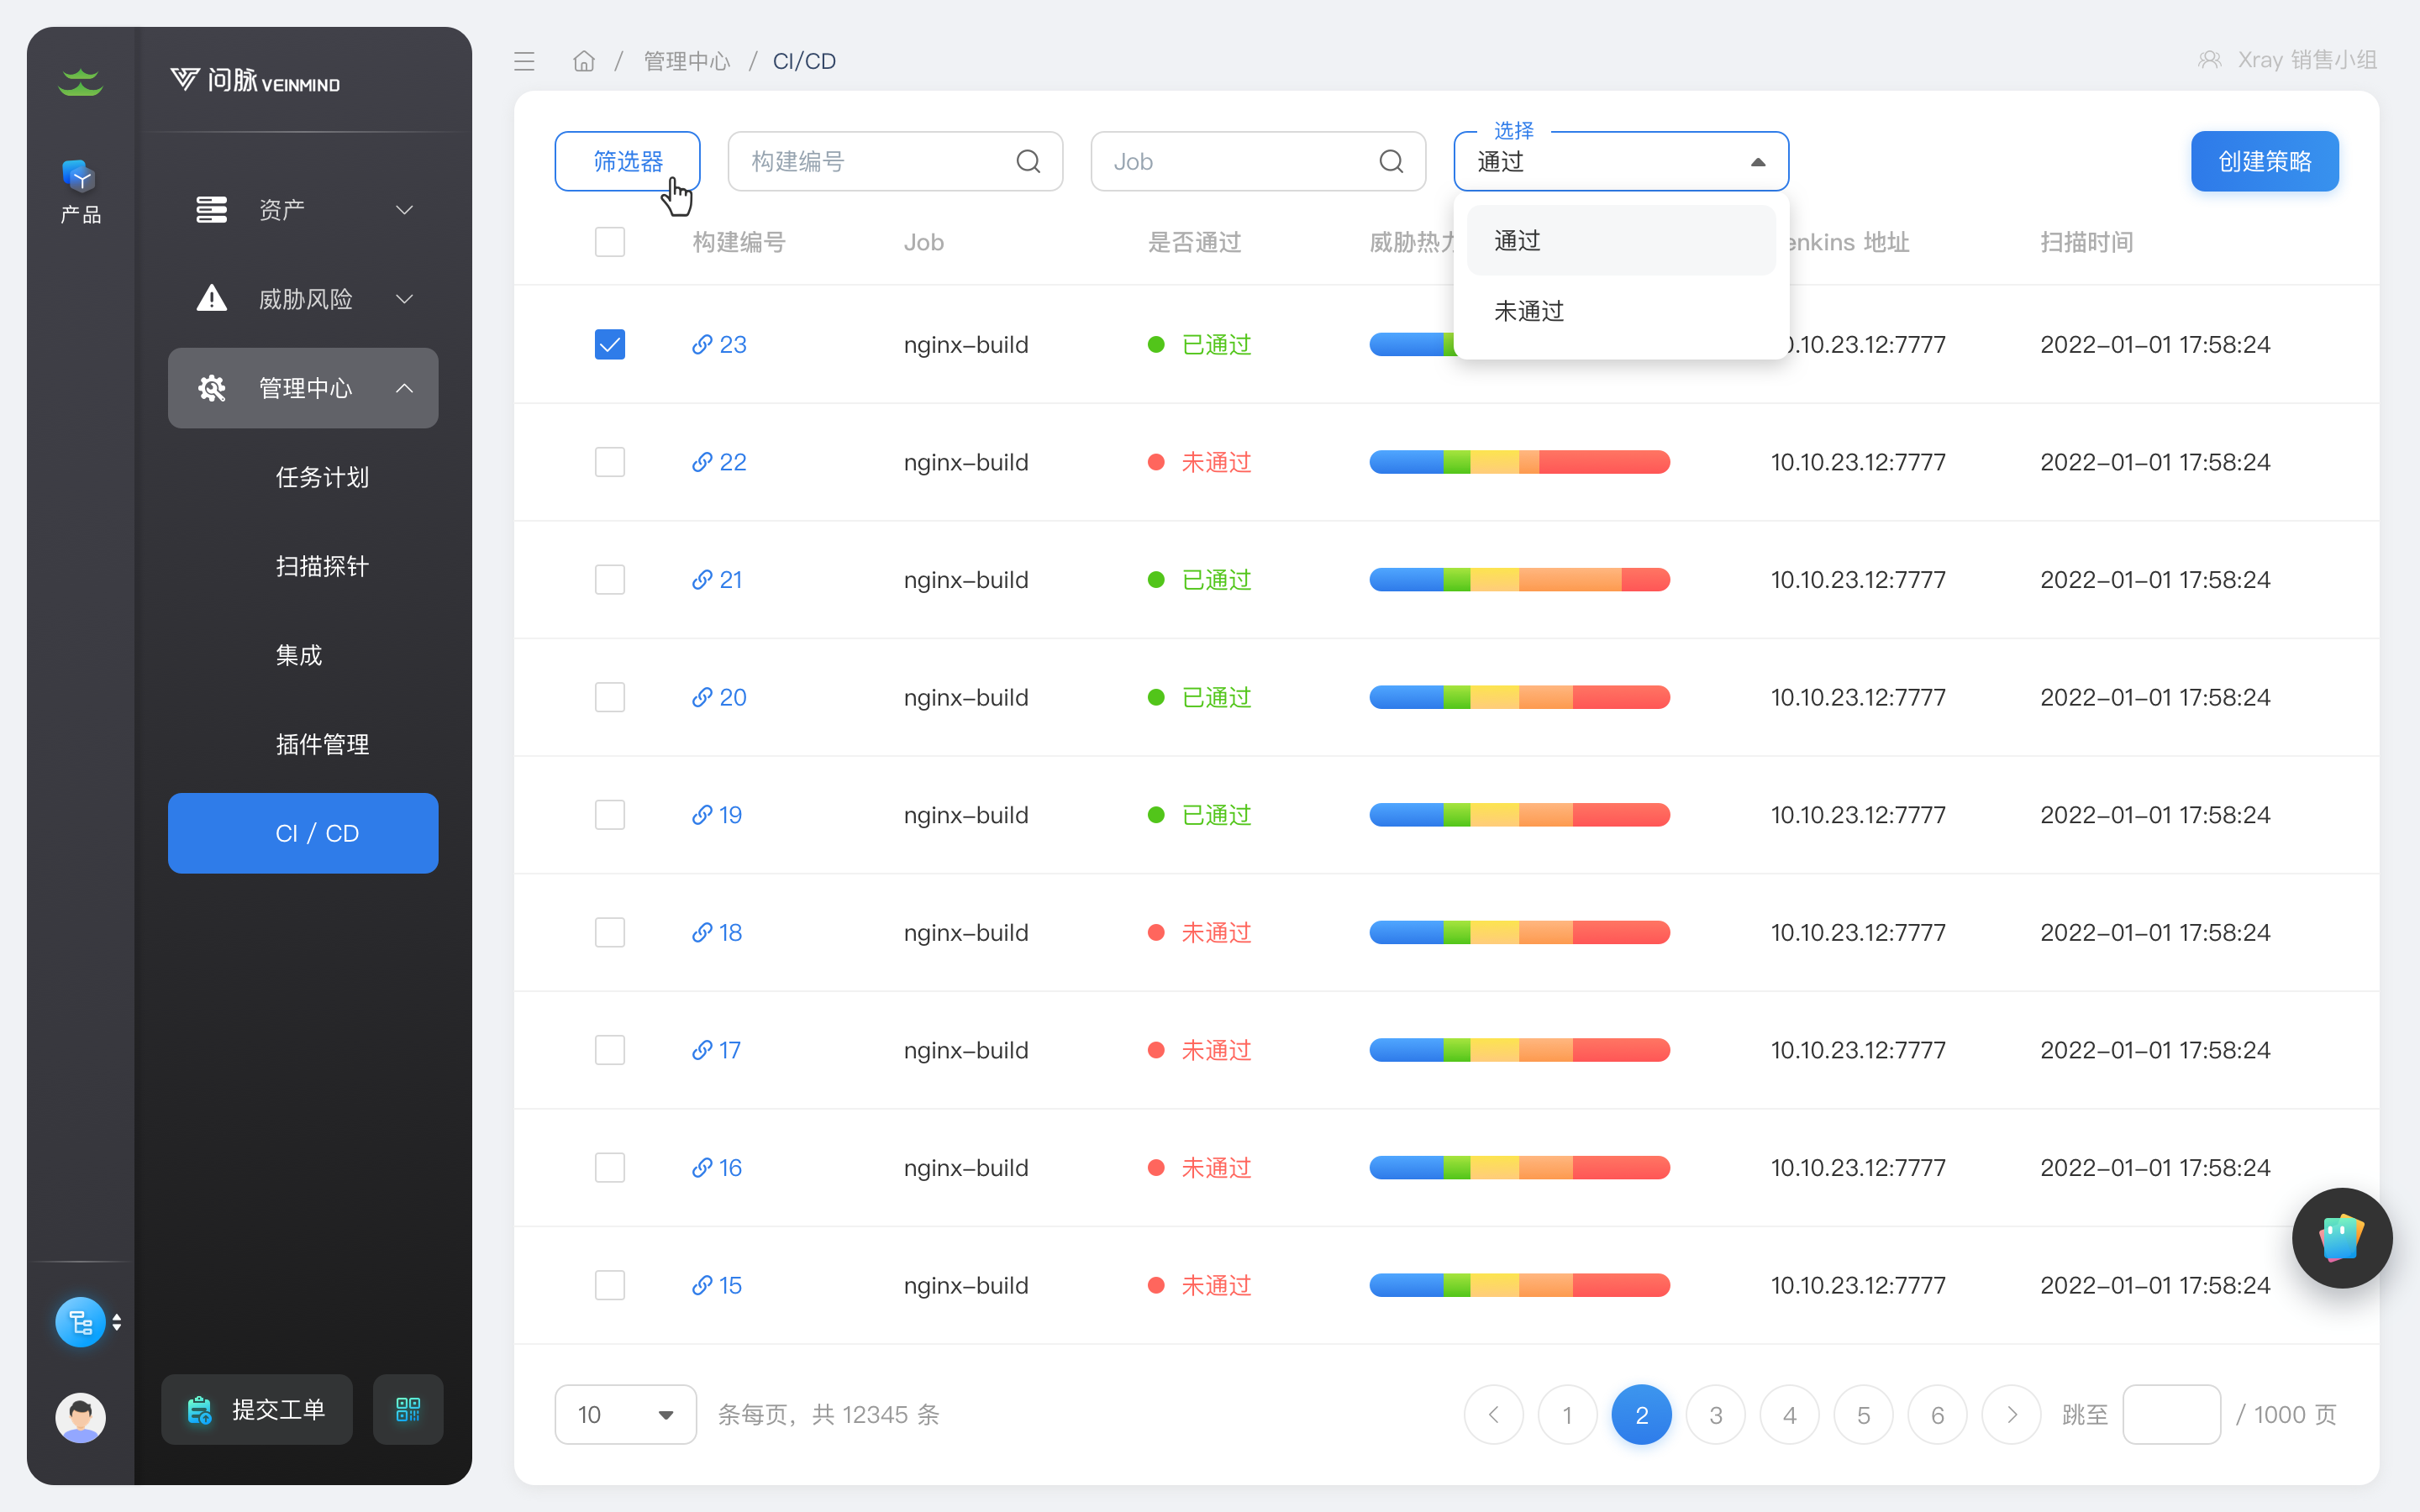The width and height of the screenshot is (2420, 1512).
Task: Click the 创建策略 button
Action: (x=2264, y=161)
